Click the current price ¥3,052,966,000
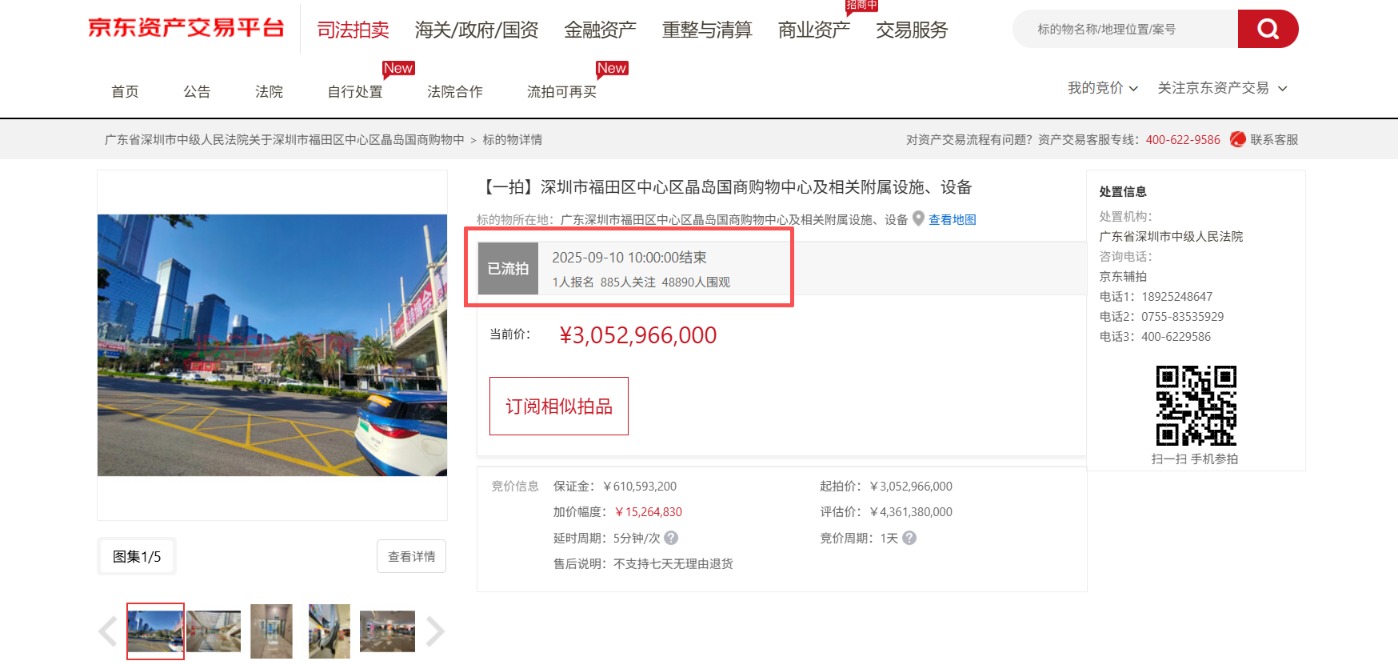1398x665 pixels. (638, 335)
